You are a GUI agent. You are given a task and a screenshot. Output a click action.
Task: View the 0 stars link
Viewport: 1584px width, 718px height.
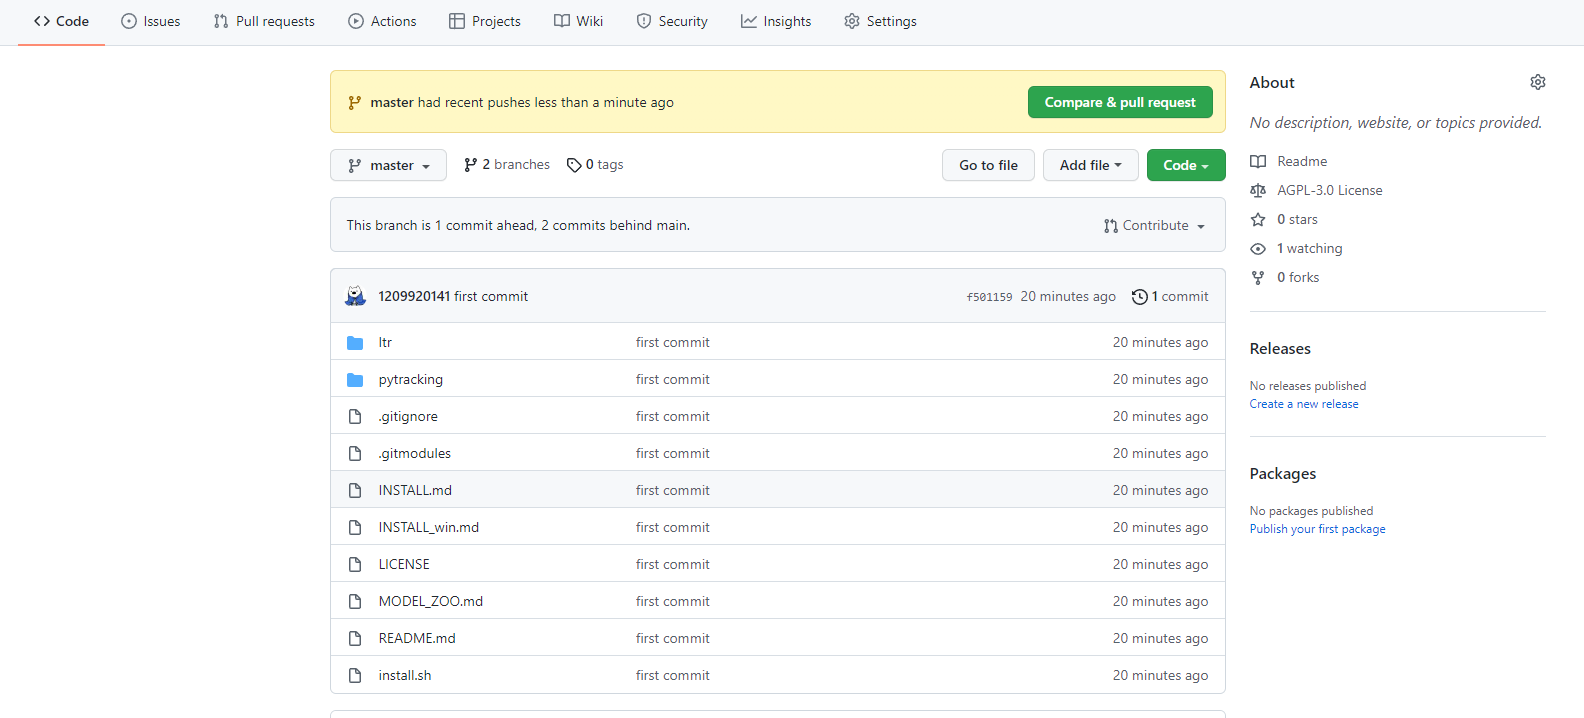1284,219
